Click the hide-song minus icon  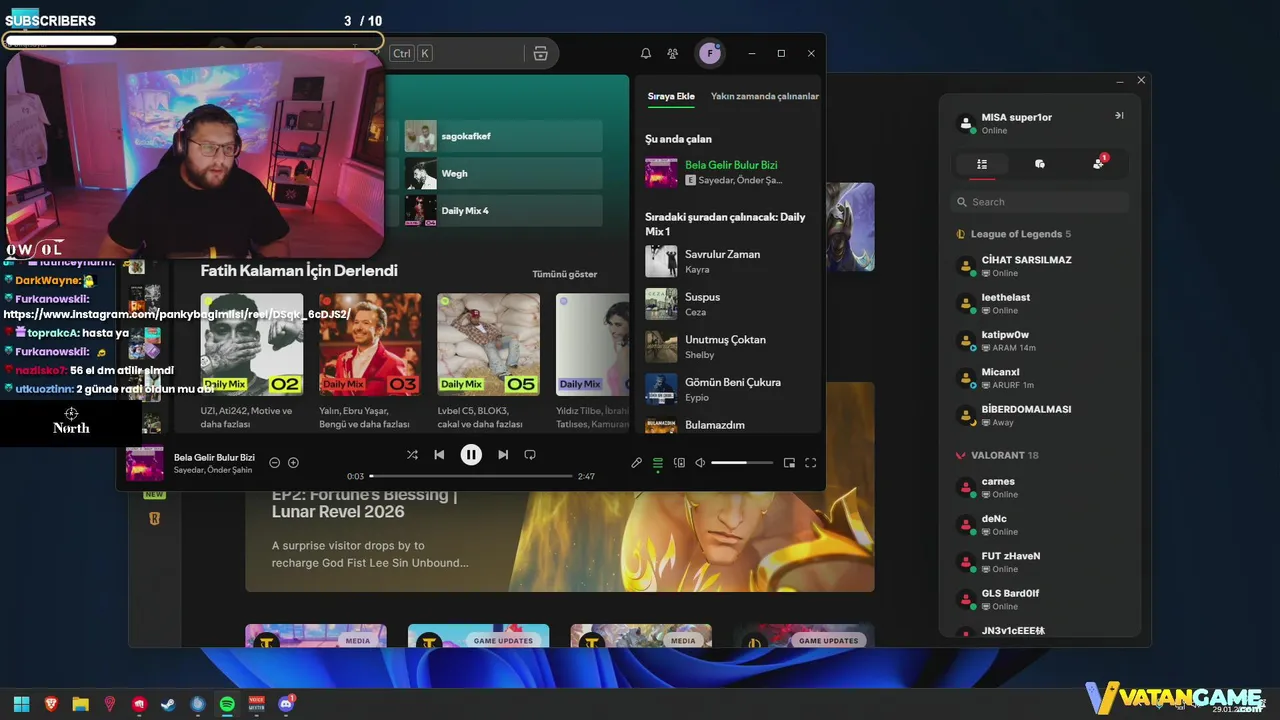(x=274, y=463)
